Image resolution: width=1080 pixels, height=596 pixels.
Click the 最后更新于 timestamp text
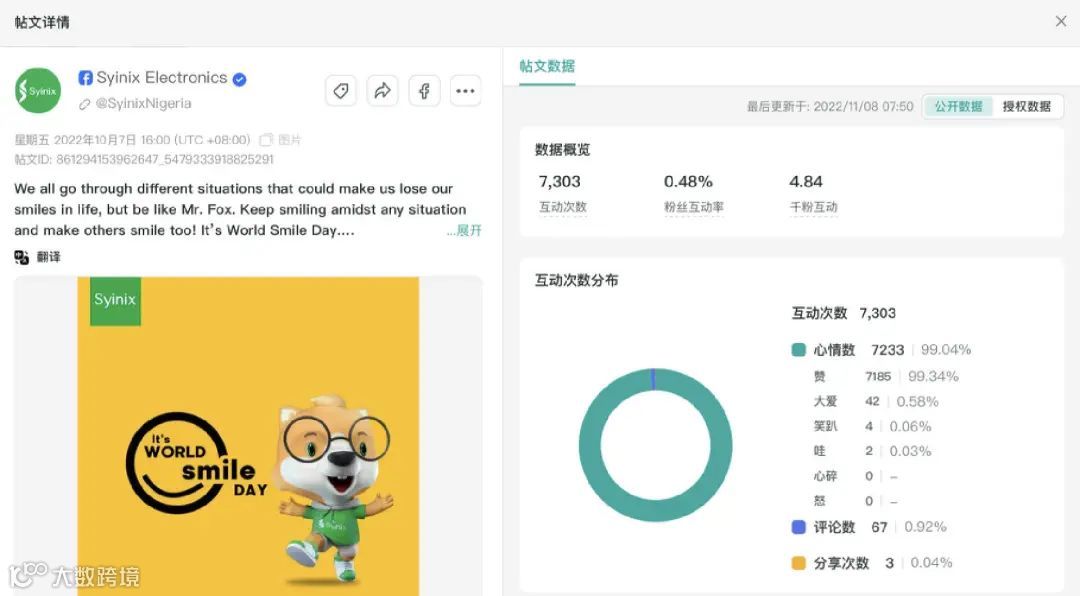[x=830, y=106]
